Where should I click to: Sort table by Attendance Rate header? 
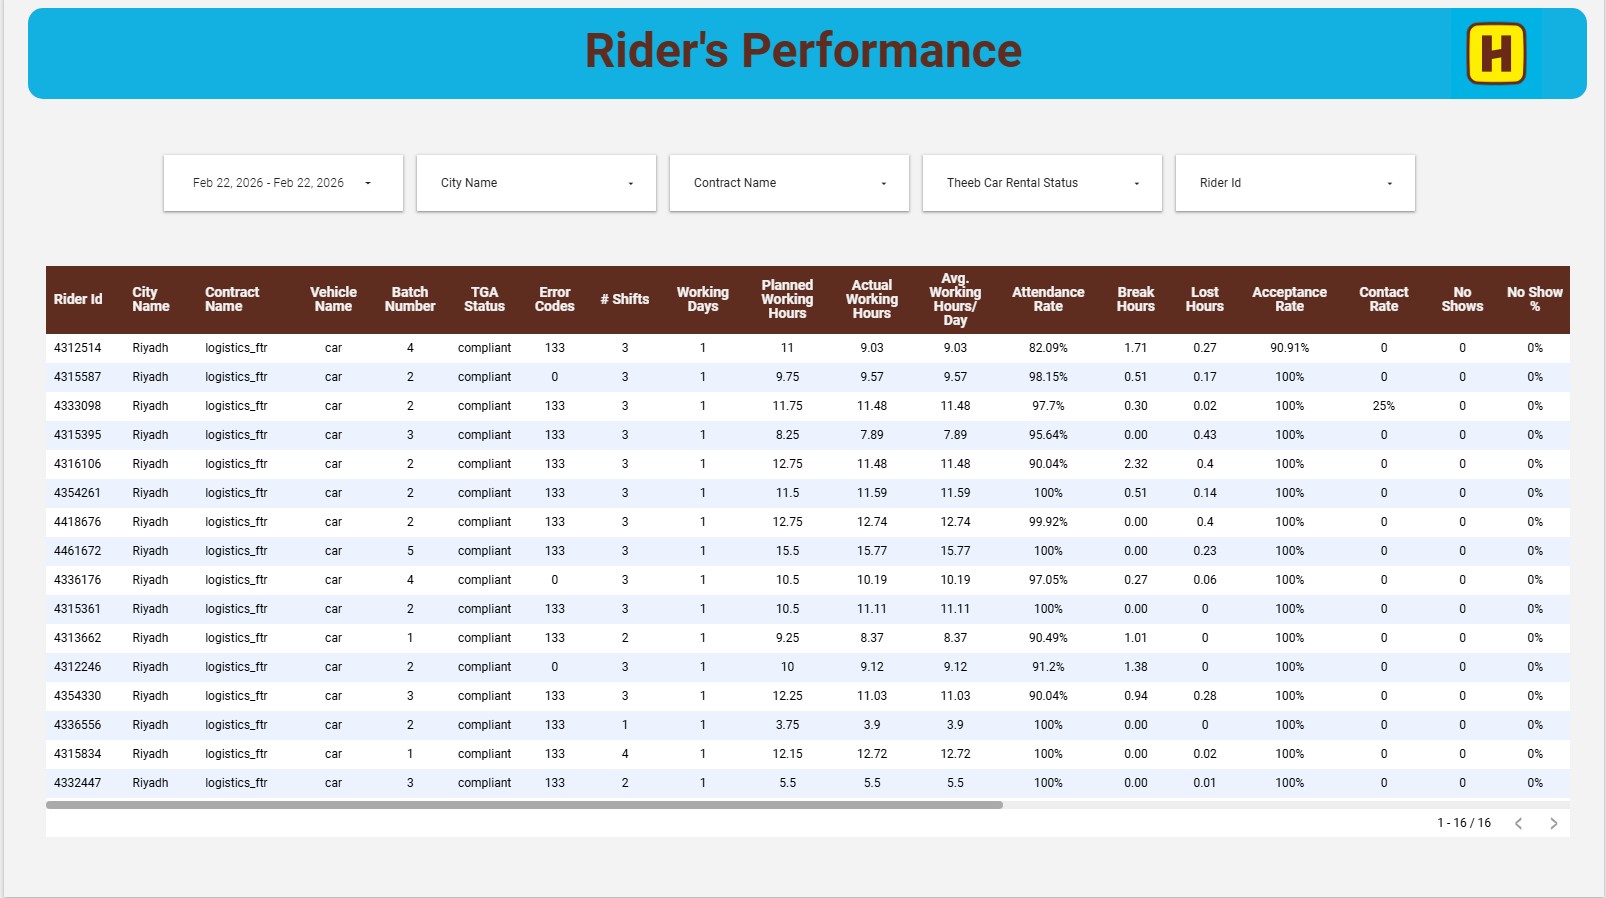1048,299
